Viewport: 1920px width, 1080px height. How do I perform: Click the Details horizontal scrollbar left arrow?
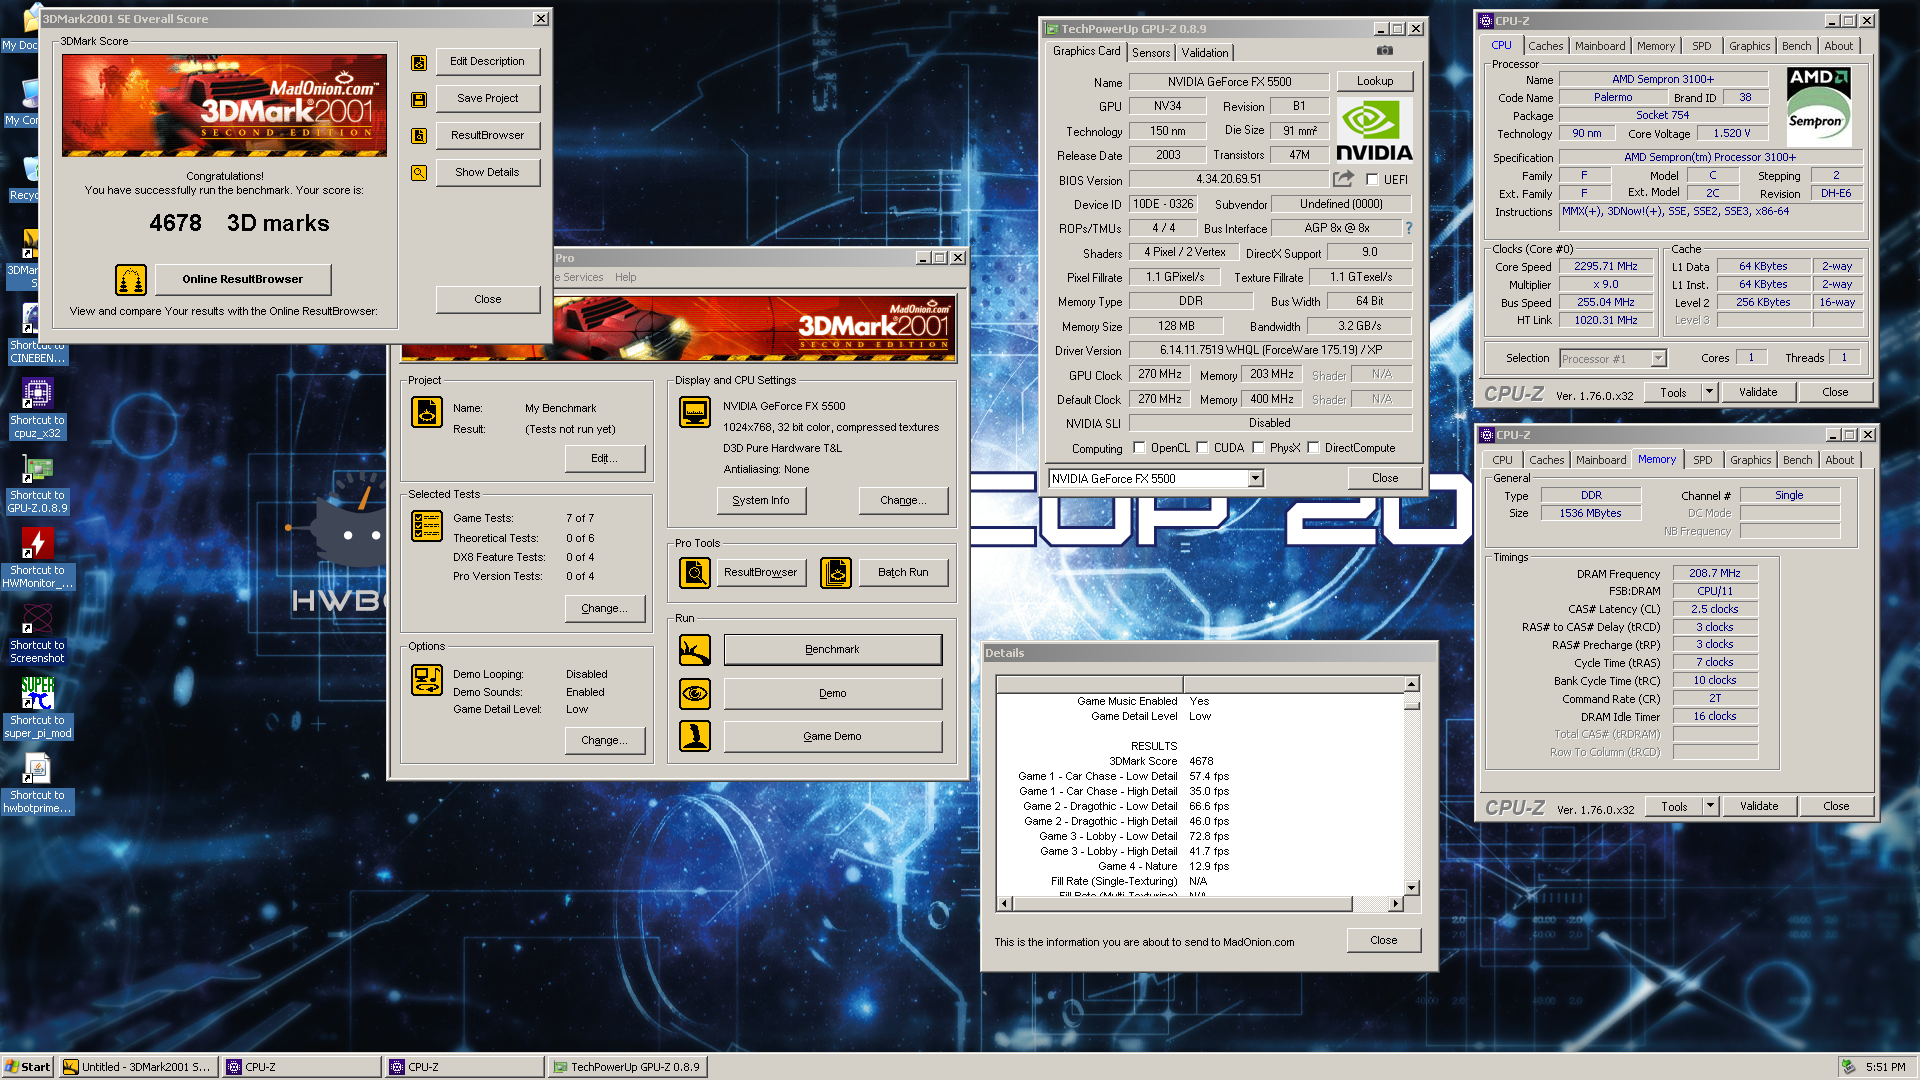(1005, 904)
